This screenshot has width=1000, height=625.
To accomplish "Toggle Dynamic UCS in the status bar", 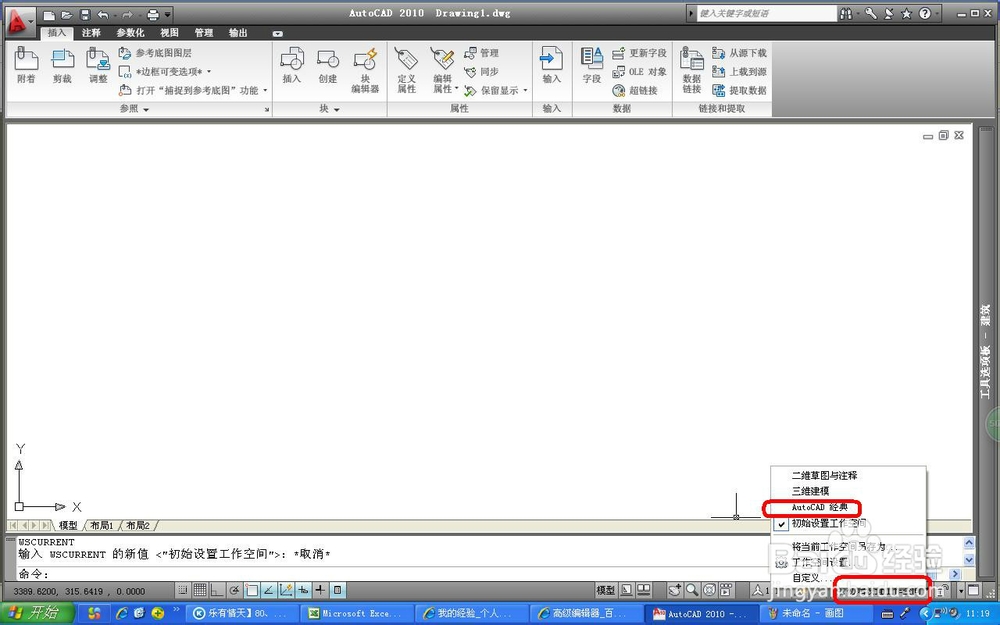I will 286,591.
